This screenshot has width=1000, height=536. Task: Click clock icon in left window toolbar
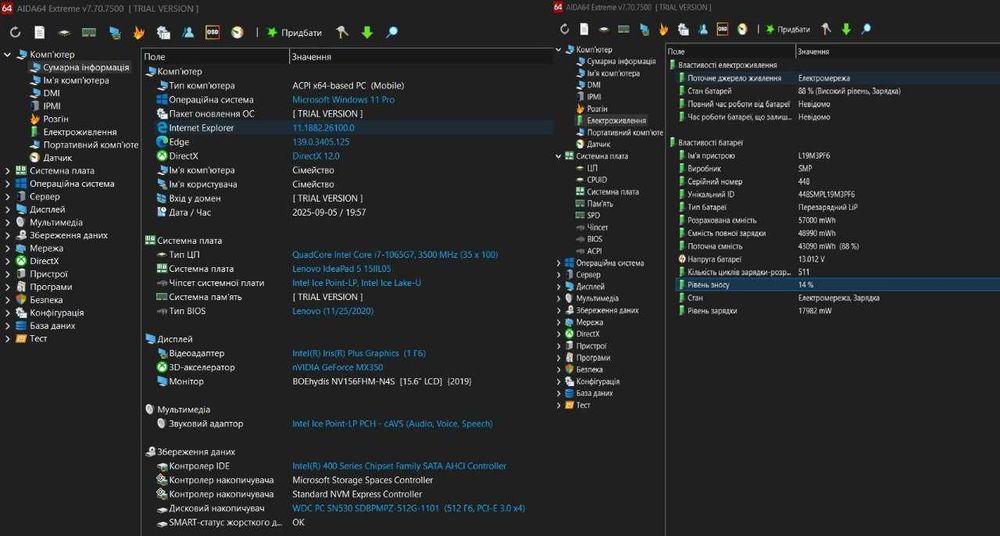coord(237,33)
